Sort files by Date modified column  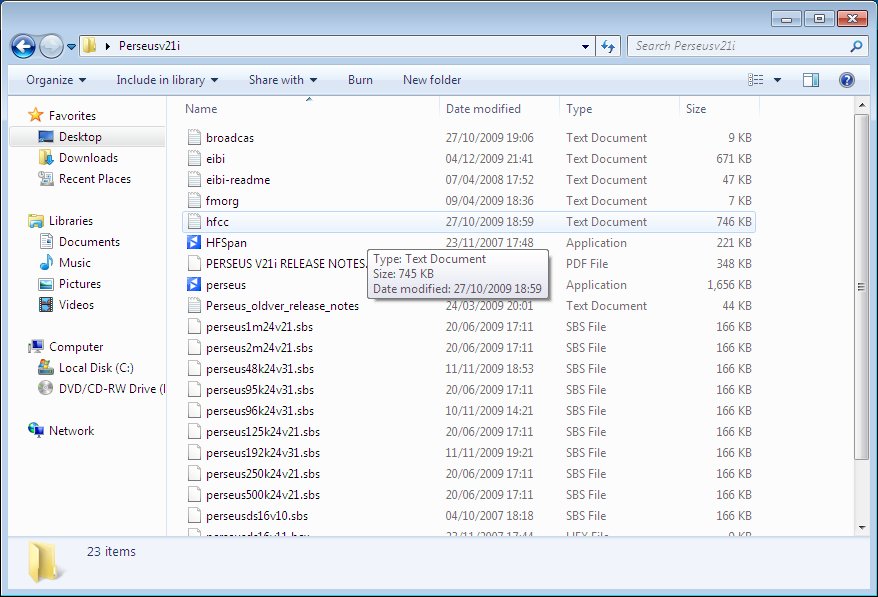pos(499,109)
